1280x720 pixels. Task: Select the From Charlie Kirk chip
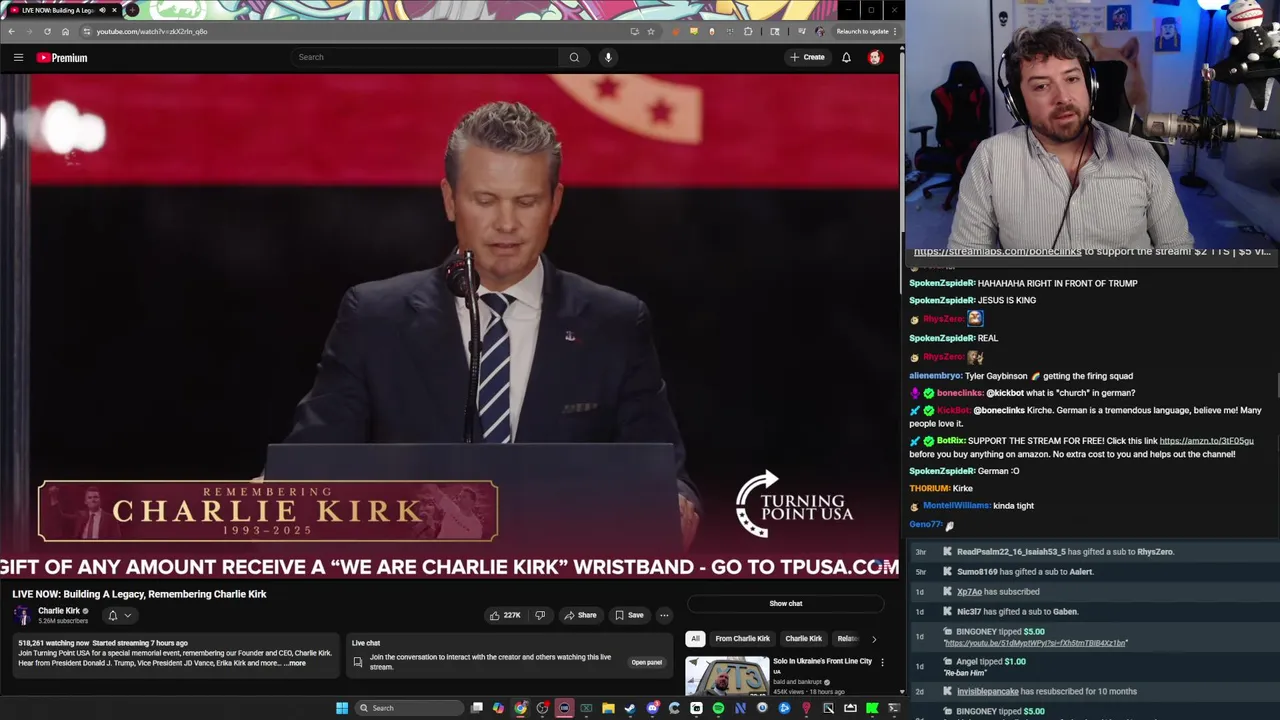742,638
